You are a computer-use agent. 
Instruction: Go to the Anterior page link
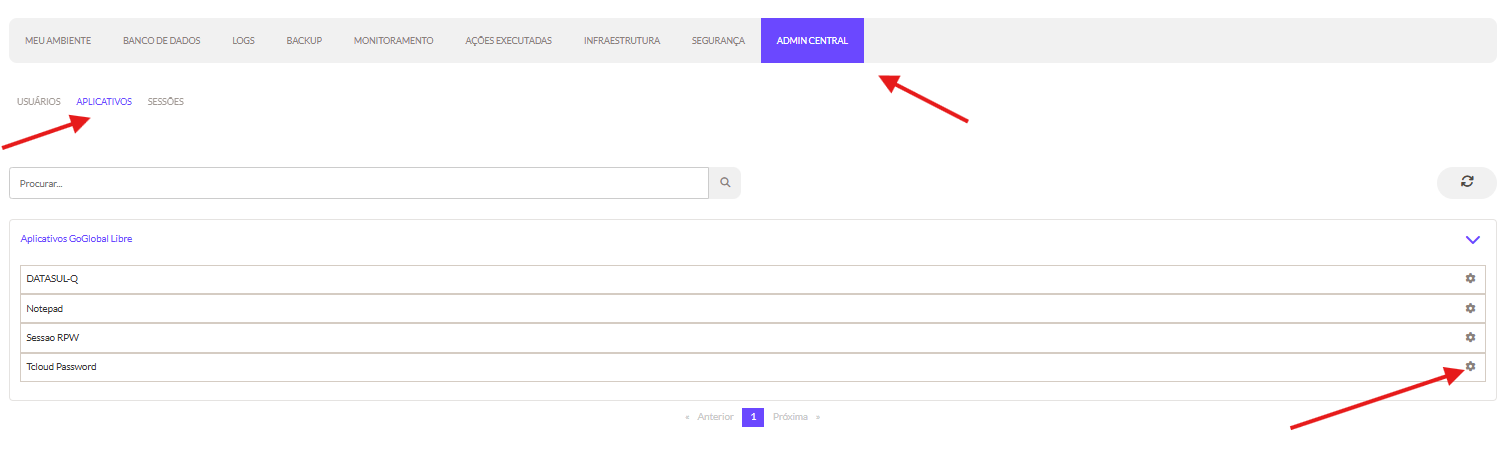[x=715, y=417]
